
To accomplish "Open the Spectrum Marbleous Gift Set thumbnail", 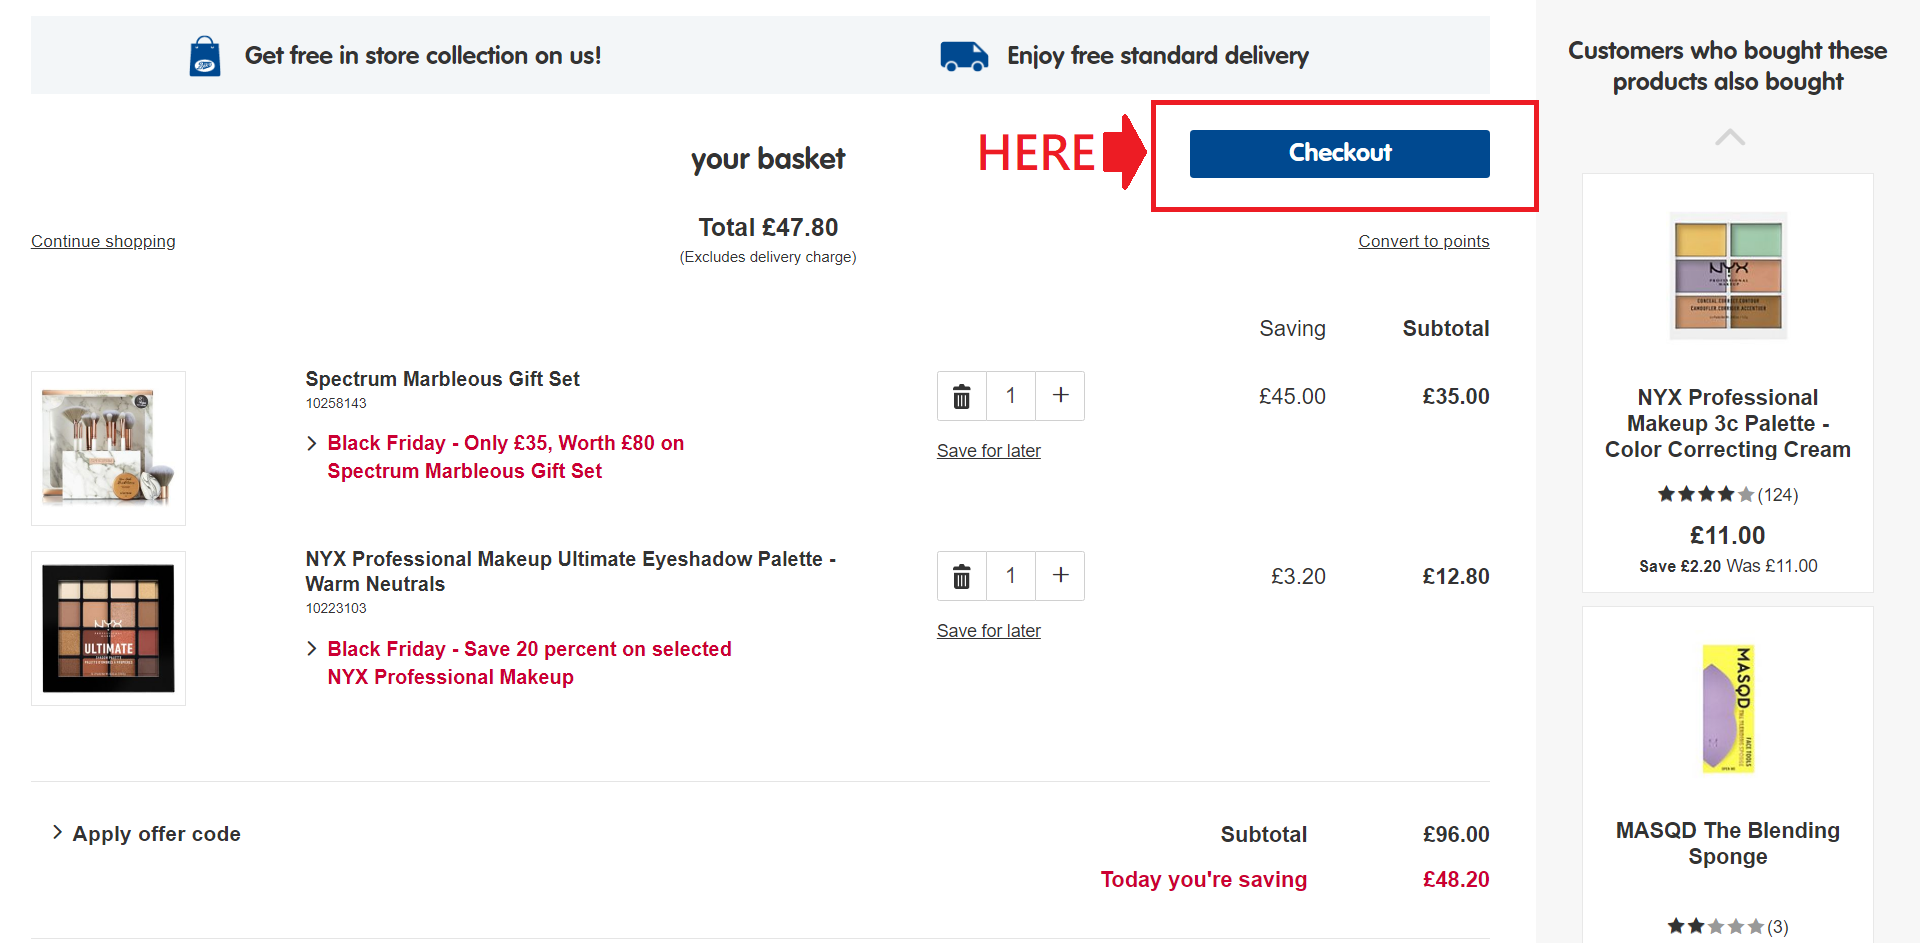I will [108, 448].
